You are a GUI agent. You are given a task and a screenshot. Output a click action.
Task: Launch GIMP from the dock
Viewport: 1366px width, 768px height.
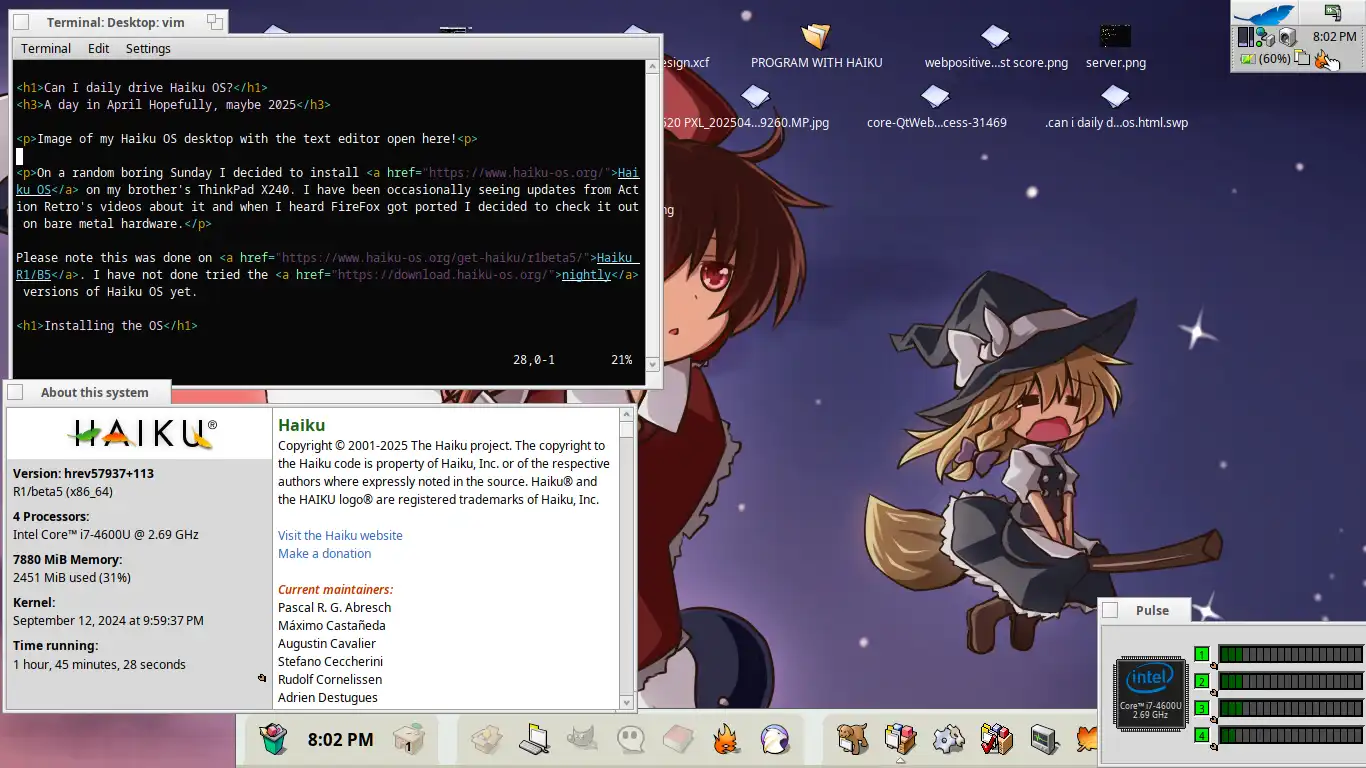tap(582, 739)
